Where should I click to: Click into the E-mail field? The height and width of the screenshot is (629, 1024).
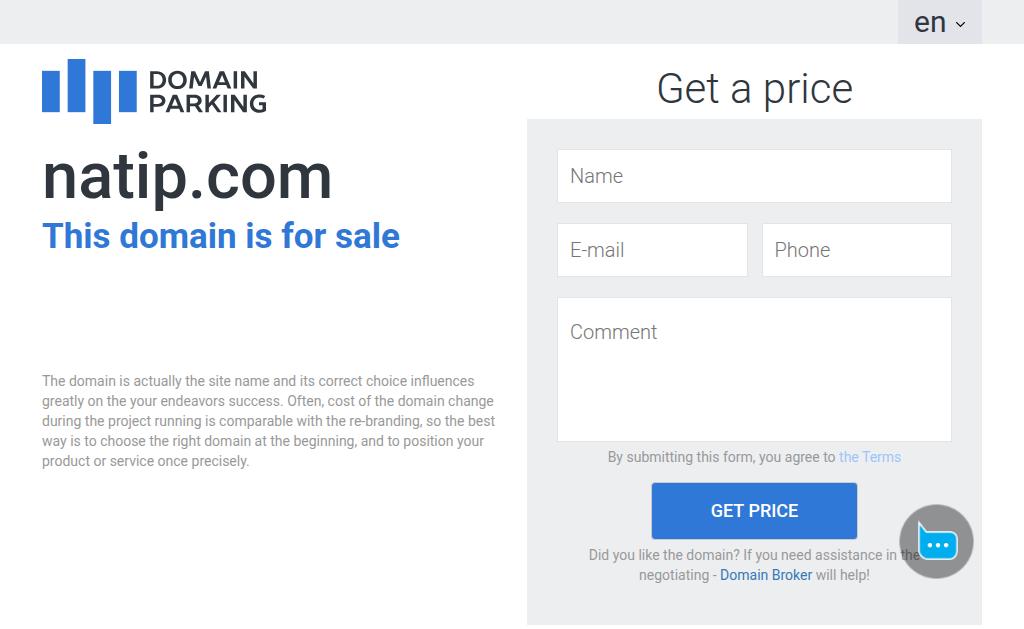click(x=652, y=250)
